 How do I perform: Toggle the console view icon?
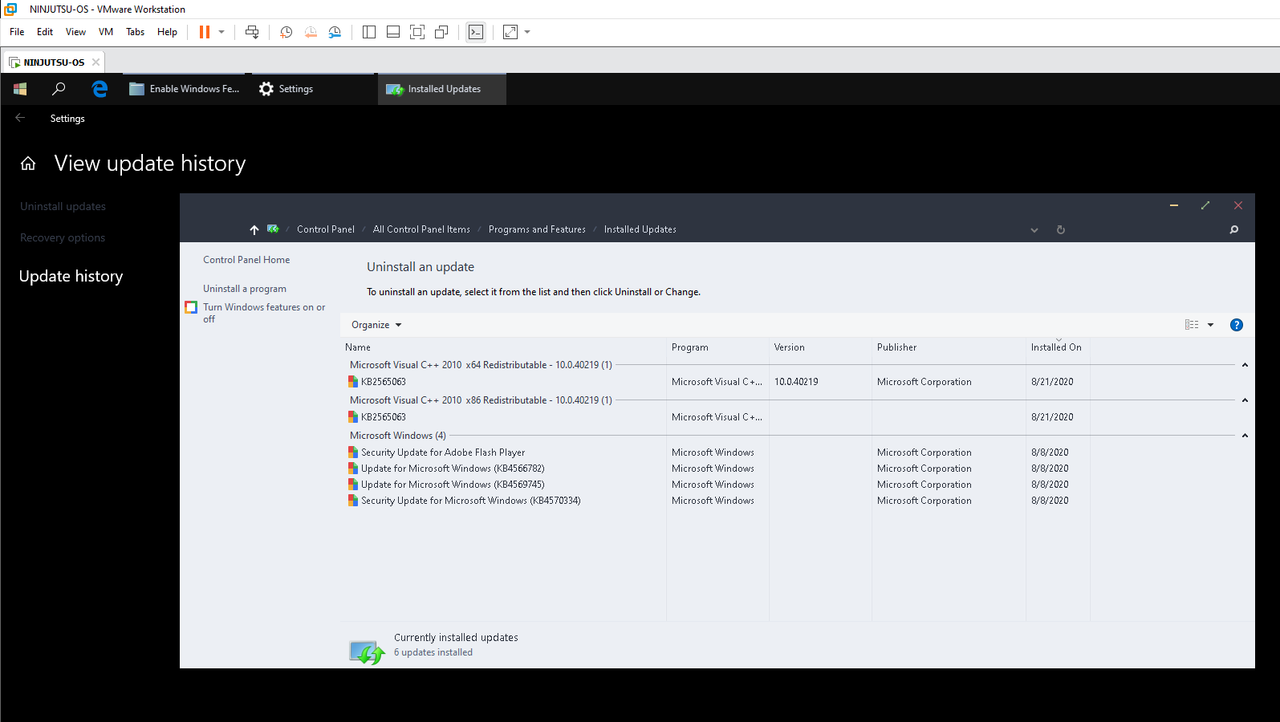[x=476, y=32]
